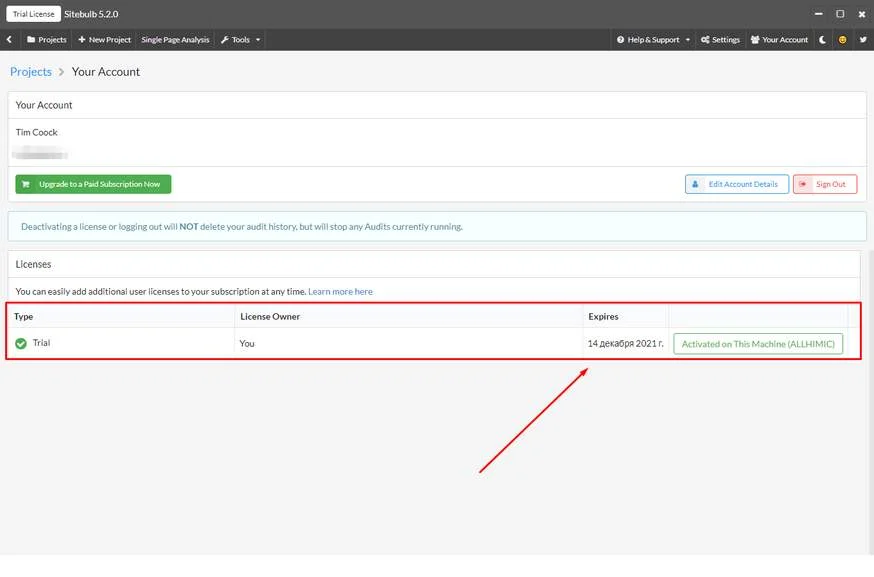
Task: Select the expiry date 14 декабря 2021 г.
Action: (x=625, y=343)
